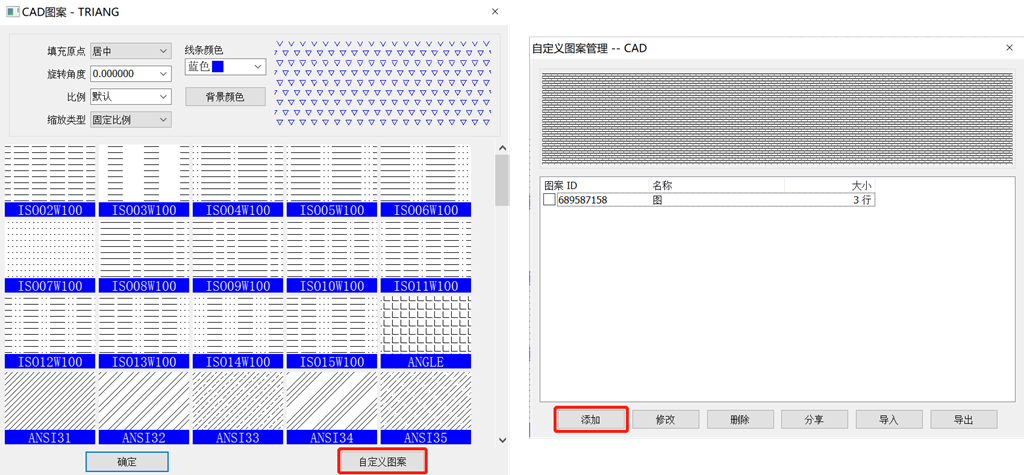Click the 导入 import button

click(x=888, y=420)
